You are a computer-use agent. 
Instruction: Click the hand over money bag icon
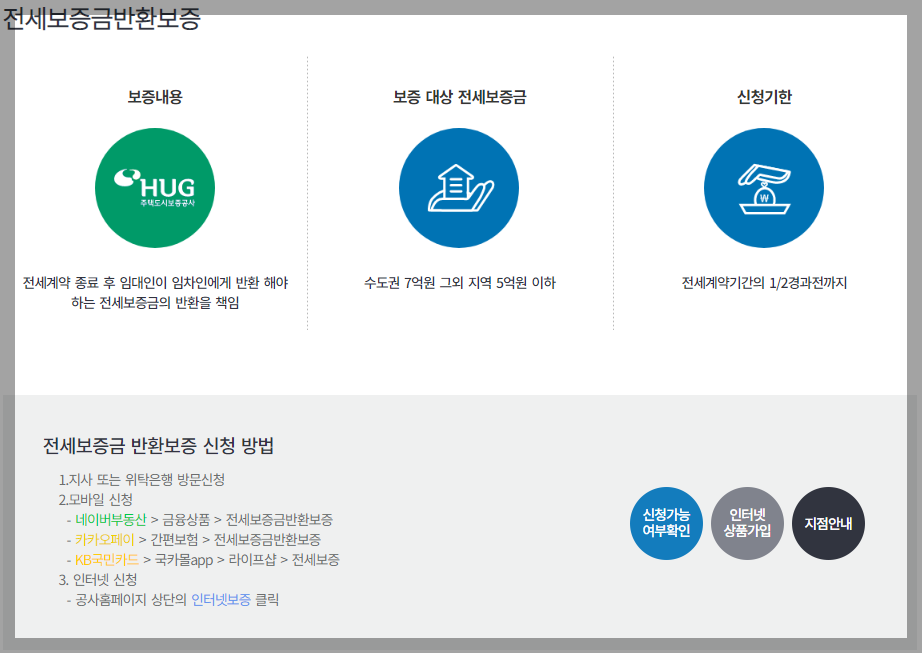(x=764, y=188)
